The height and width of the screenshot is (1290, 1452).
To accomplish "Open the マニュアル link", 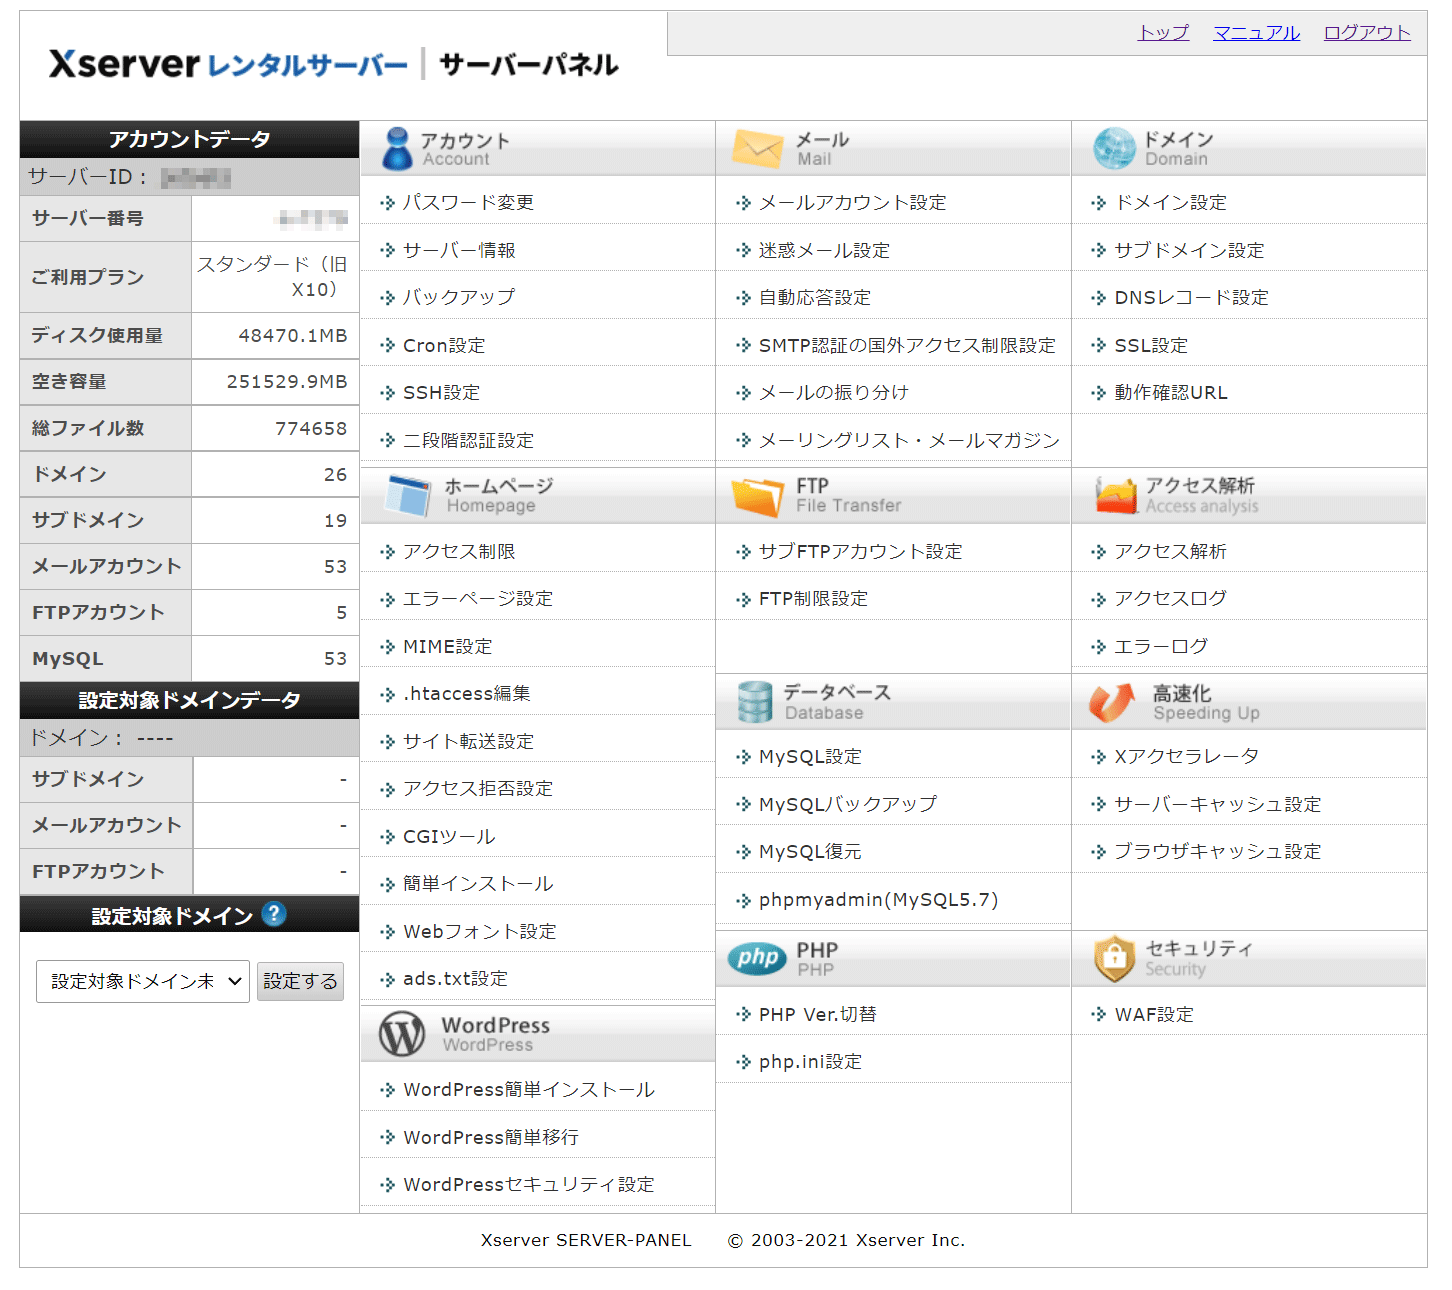I will coord(1256,32).
